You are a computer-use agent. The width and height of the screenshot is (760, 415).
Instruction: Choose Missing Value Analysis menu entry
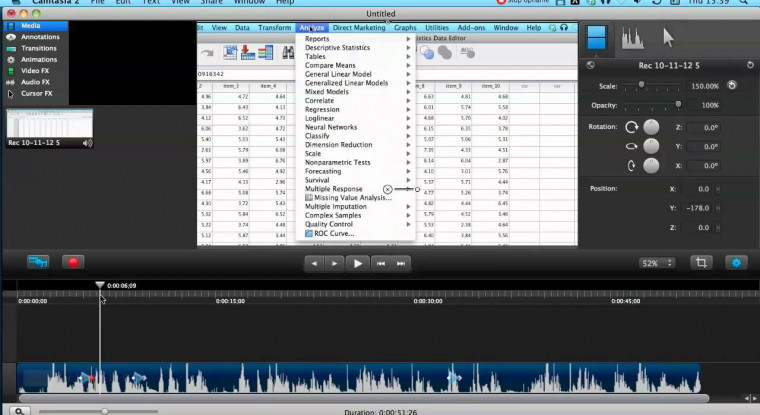tap(355, 197)
